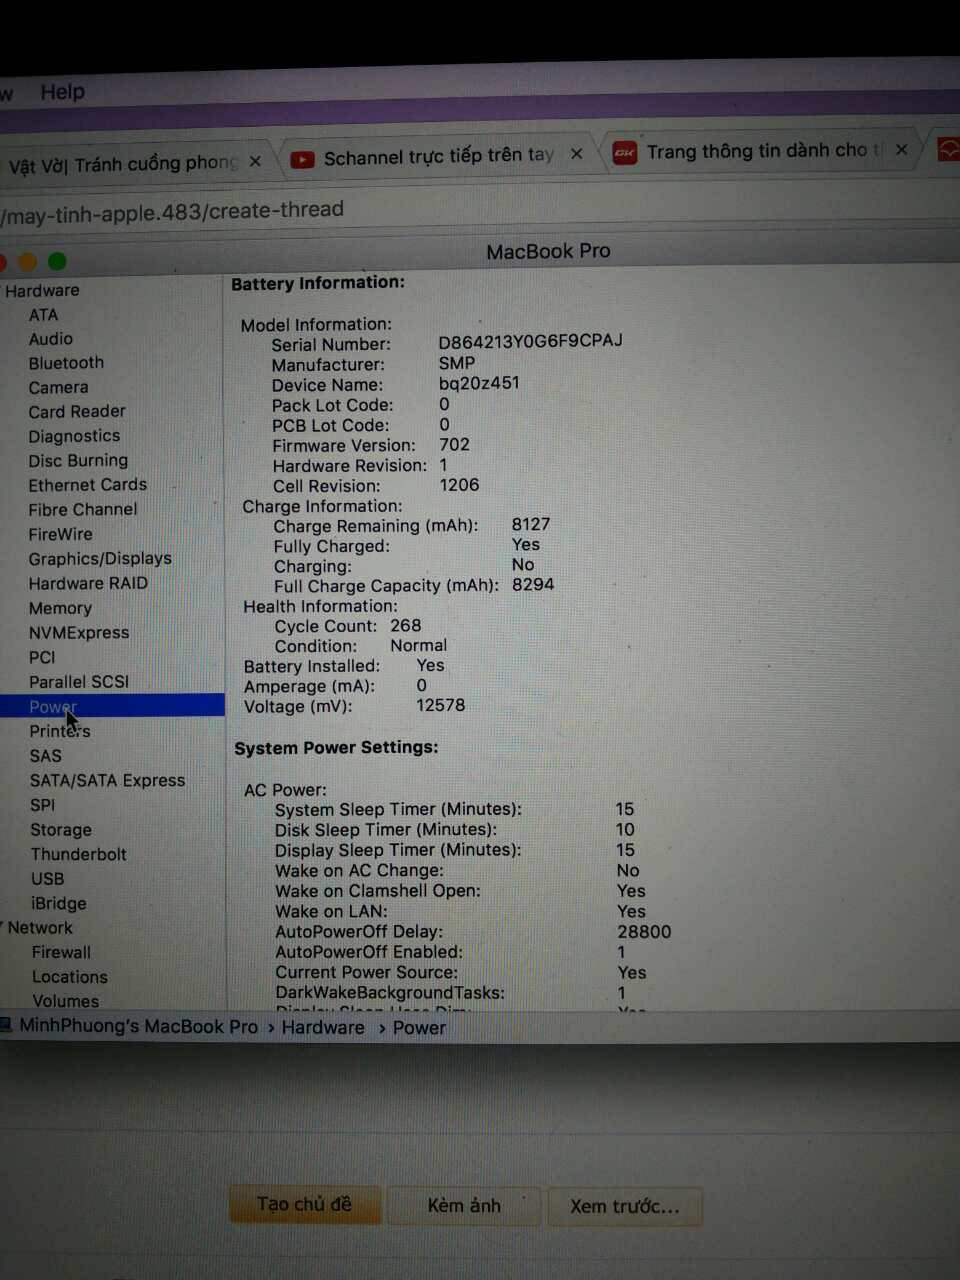The height and width of the screenshot is (1280, 960).
Task: Click the Battery Information heading
Action: [318, 284]
